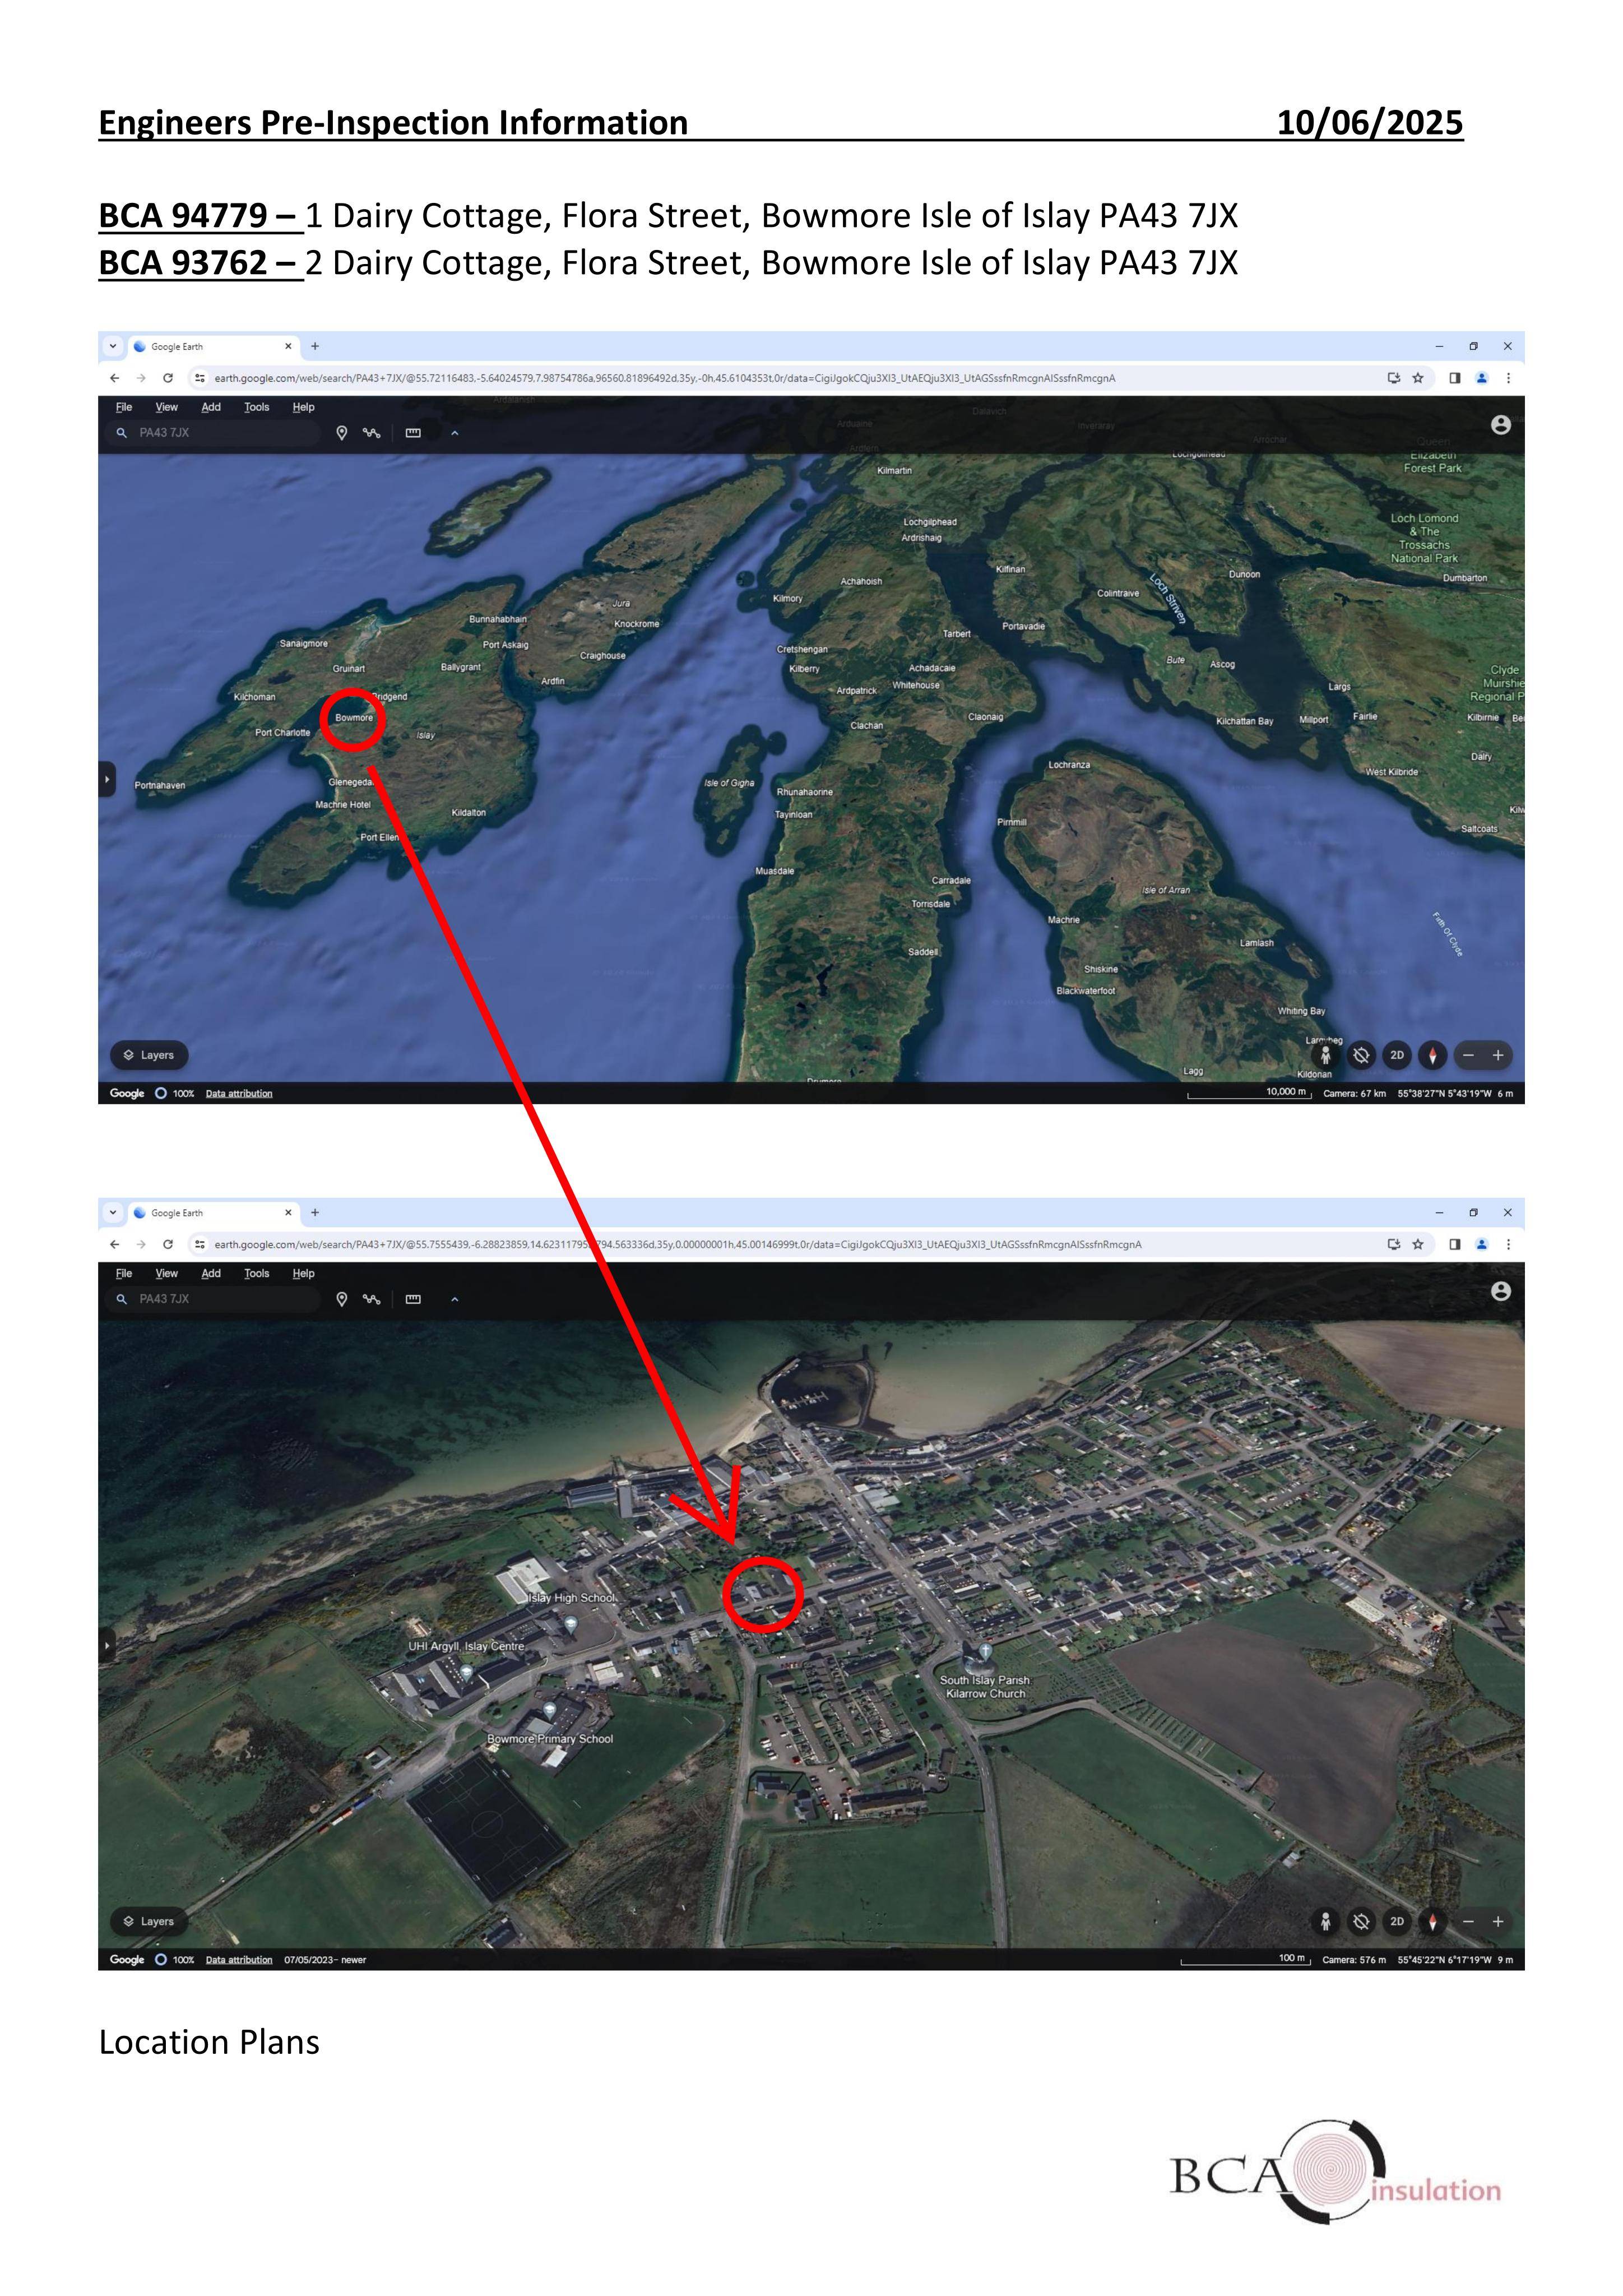The width and height of the screenshot is (1623, 2296).
Task: Click the account avatar icon in the bottom Google Earth window
Action: (x=1500, y=1291)
